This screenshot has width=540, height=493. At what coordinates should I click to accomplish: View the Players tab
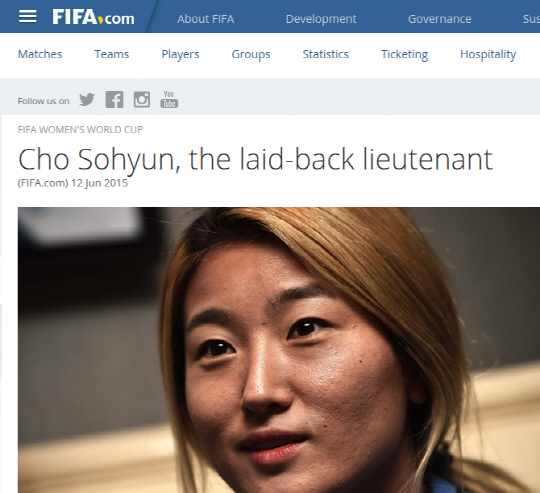pyautogui.click(x=180, y=54)
